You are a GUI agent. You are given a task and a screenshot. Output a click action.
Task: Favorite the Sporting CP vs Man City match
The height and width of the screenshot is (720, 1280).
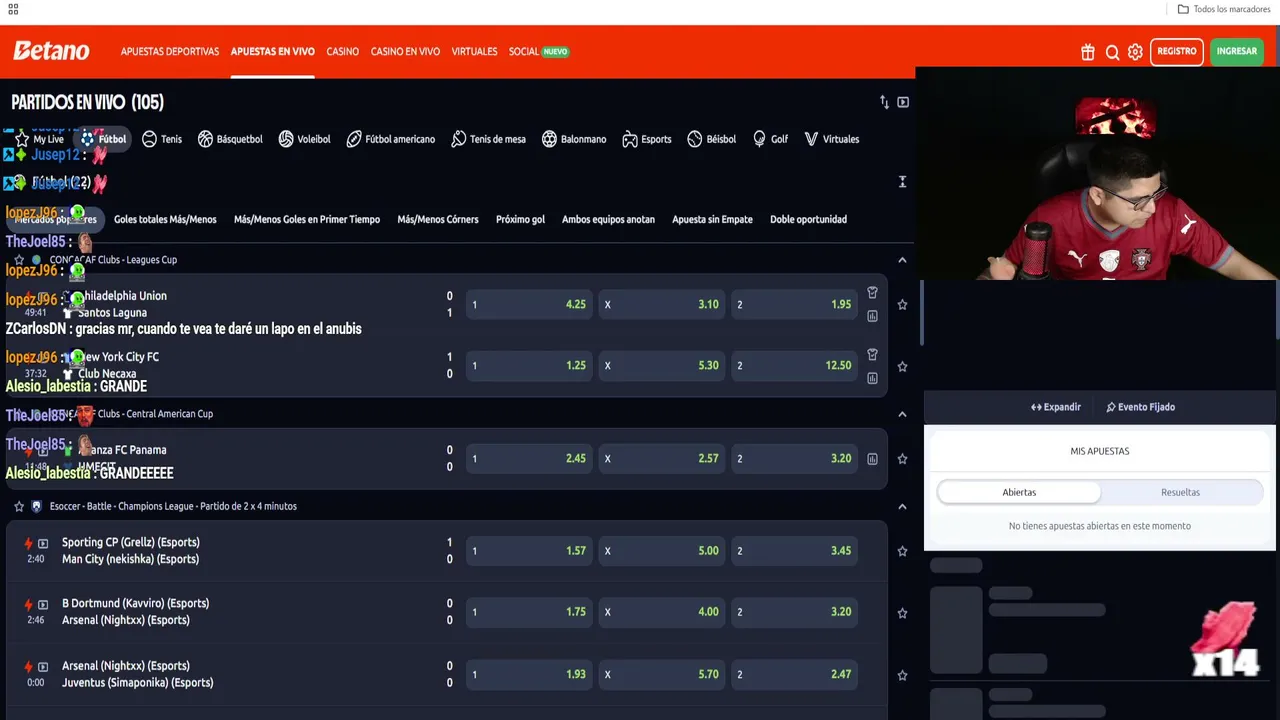click(x=902, y=551)
